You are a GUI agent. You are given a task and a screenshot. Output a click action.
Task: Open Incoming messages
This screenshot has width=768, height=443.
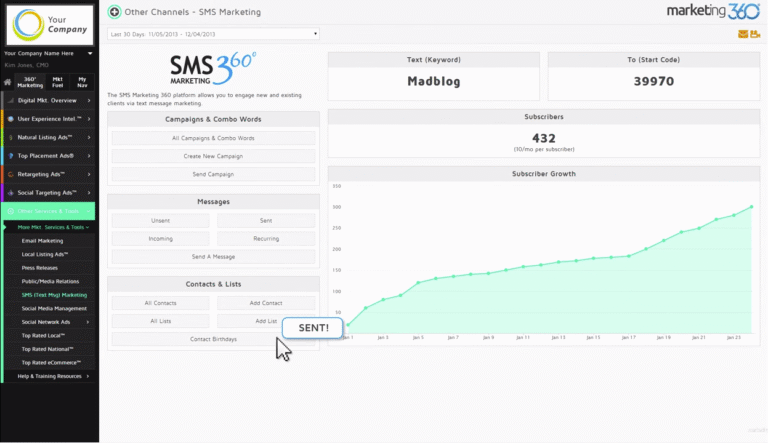(160, 239)
